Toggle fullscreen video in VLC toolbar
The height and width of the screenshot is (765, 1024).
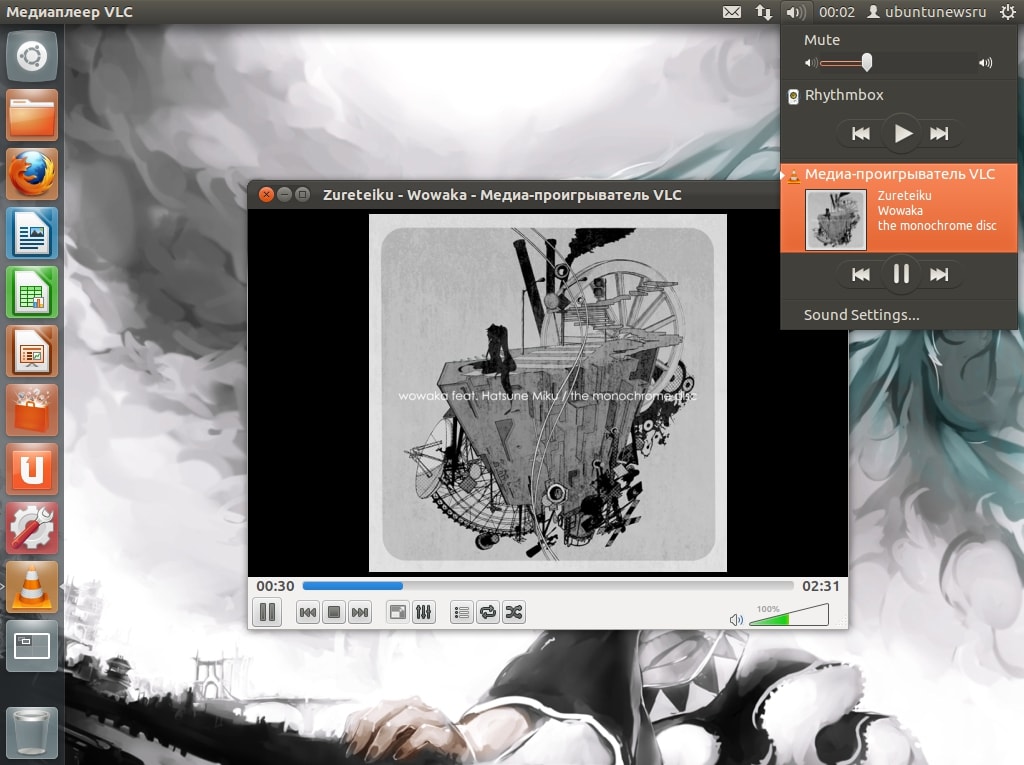tap(397, 612)
